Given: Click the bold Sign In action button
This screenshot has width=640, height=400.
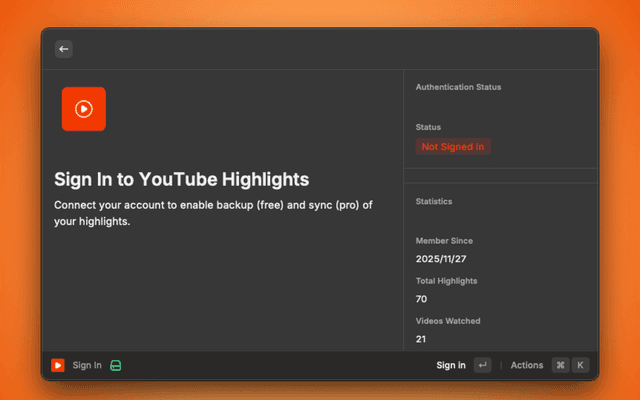Looking at the screenshot, I should 451,365.
